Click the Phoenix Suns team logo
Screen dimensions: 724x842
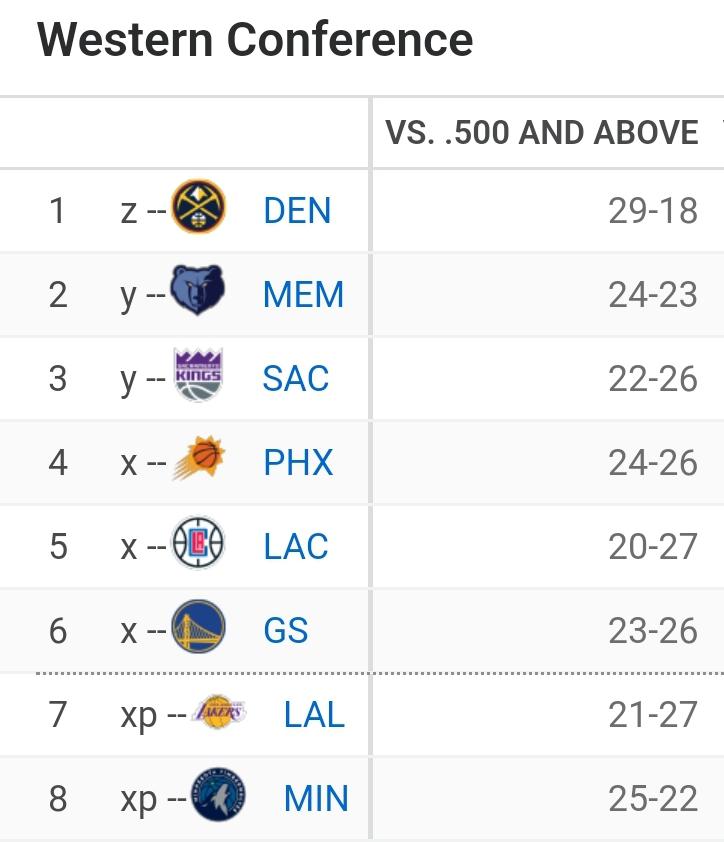pos(198,461)
